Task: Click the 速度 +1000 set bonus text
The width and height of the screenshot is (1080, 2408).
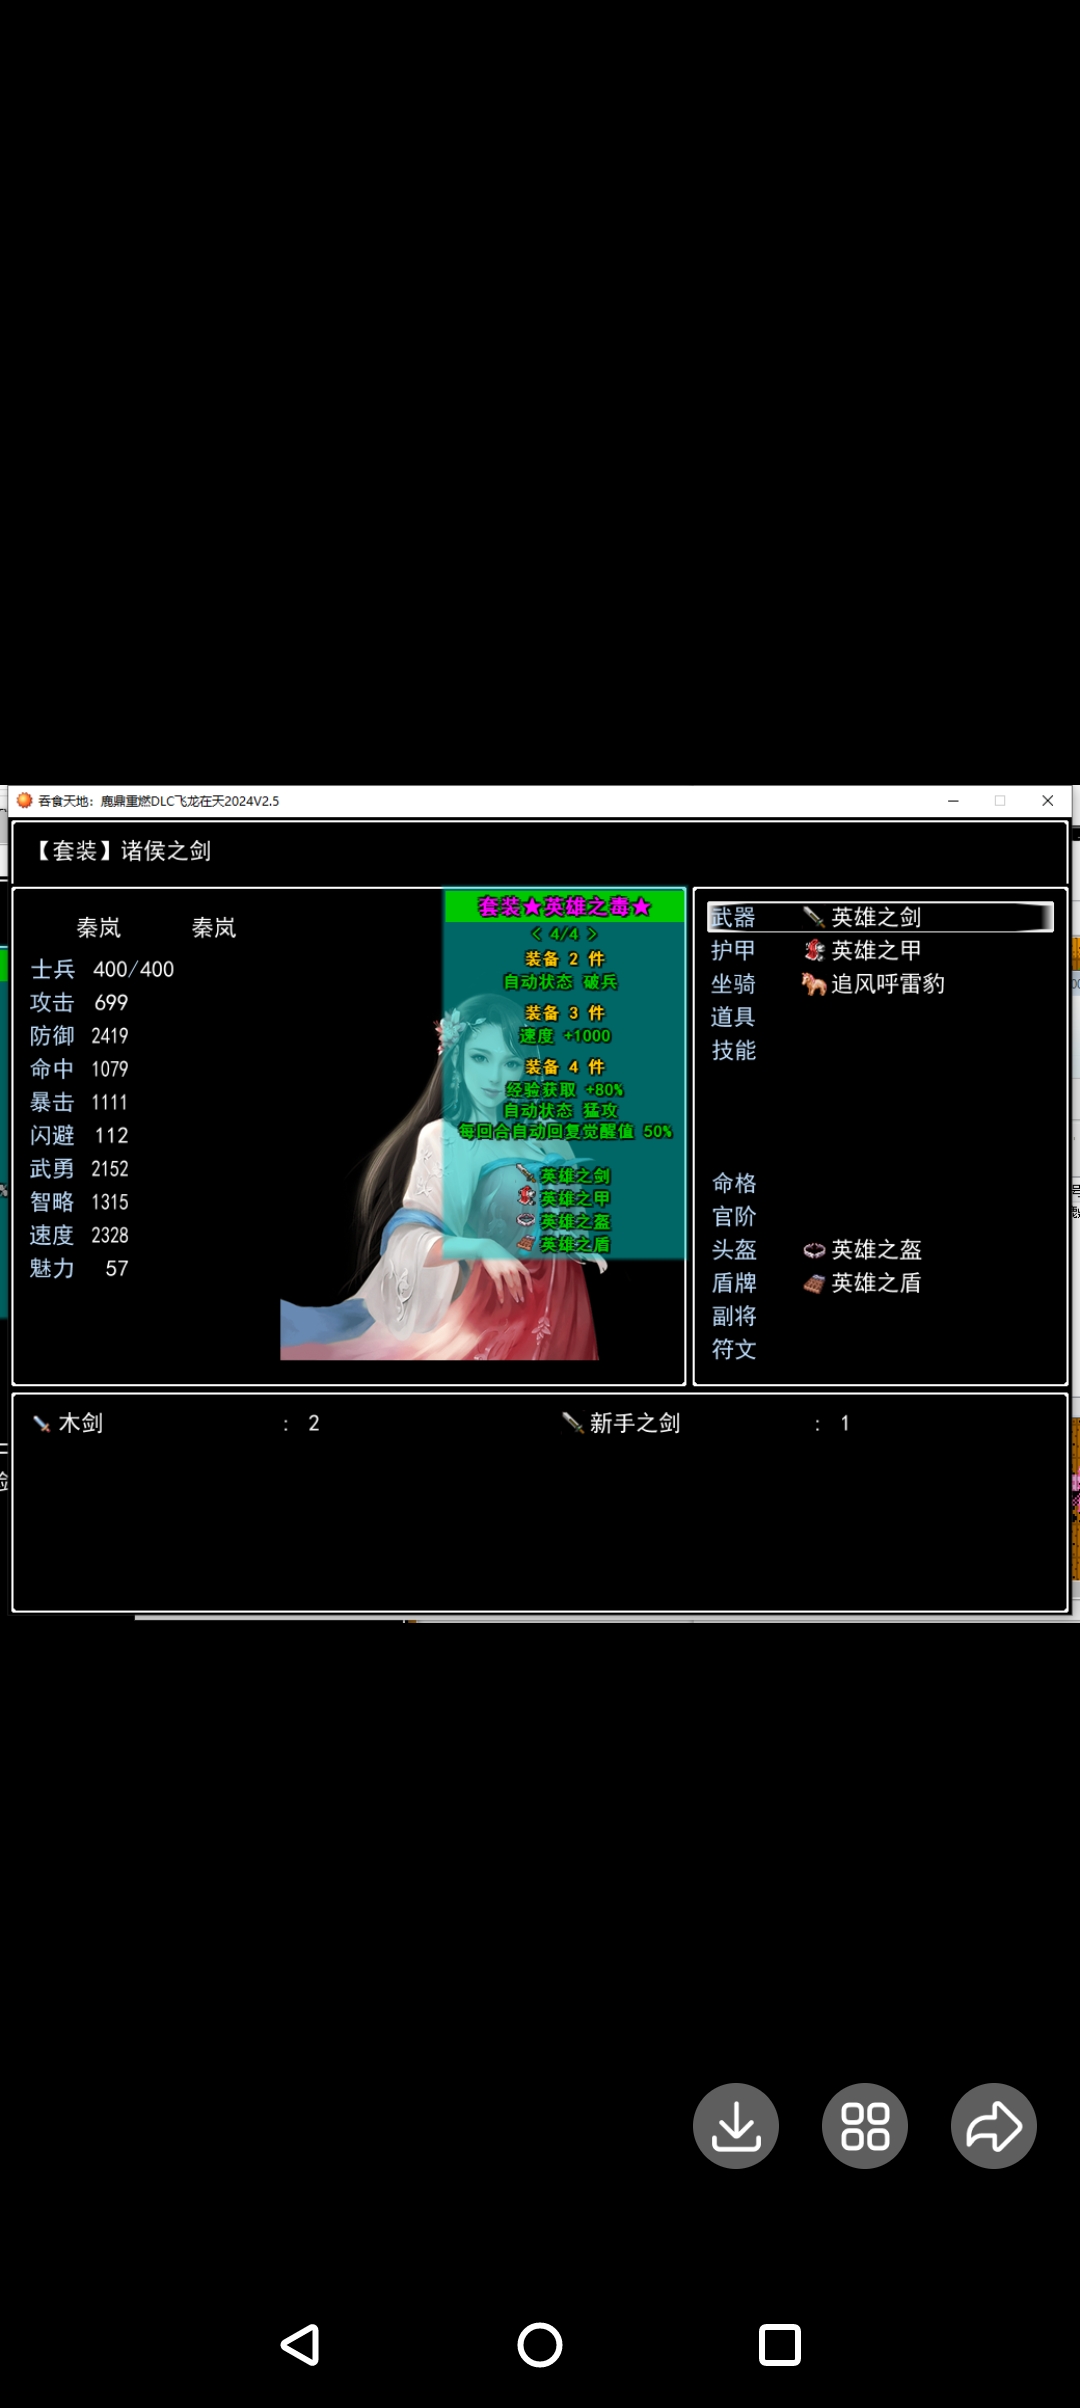Action: click(x=565, y=1036)
